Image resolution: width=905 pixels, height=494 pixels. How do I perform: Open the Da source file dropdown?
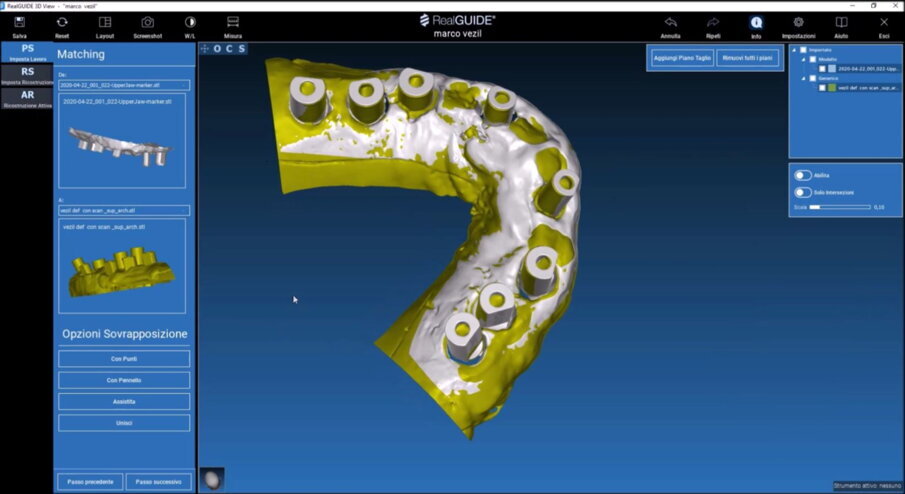tap(124, 85)
